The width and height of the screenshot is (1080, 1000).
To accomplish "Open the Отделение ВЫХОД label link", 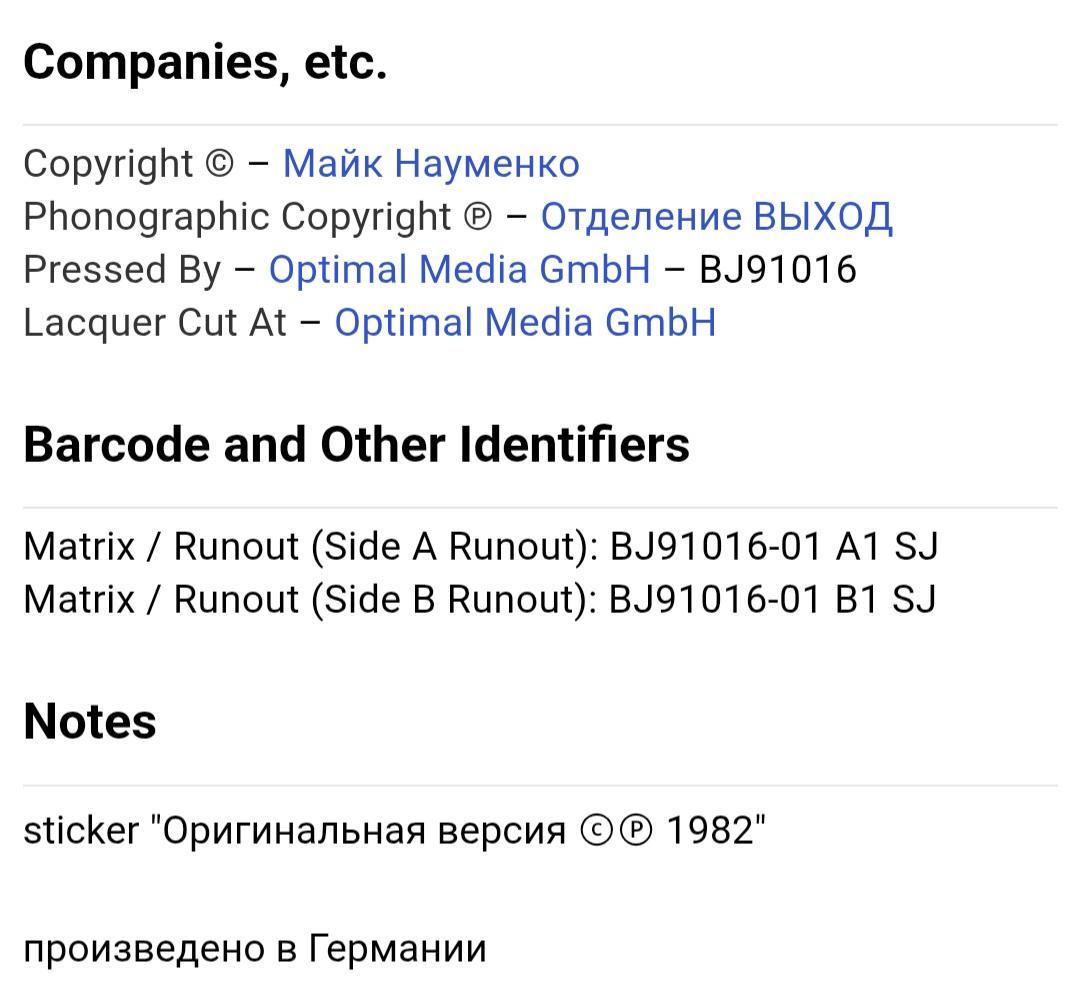I will coord(716,217).
